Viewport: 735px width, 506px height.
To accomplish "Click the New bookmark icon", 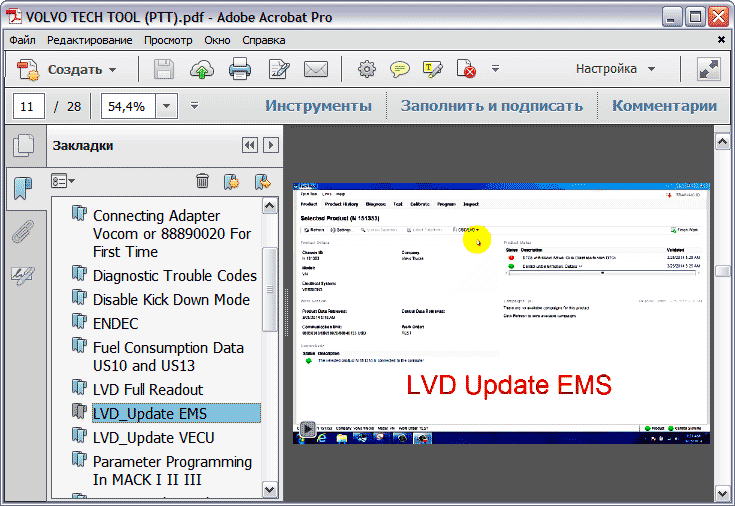I will [232, 181].
